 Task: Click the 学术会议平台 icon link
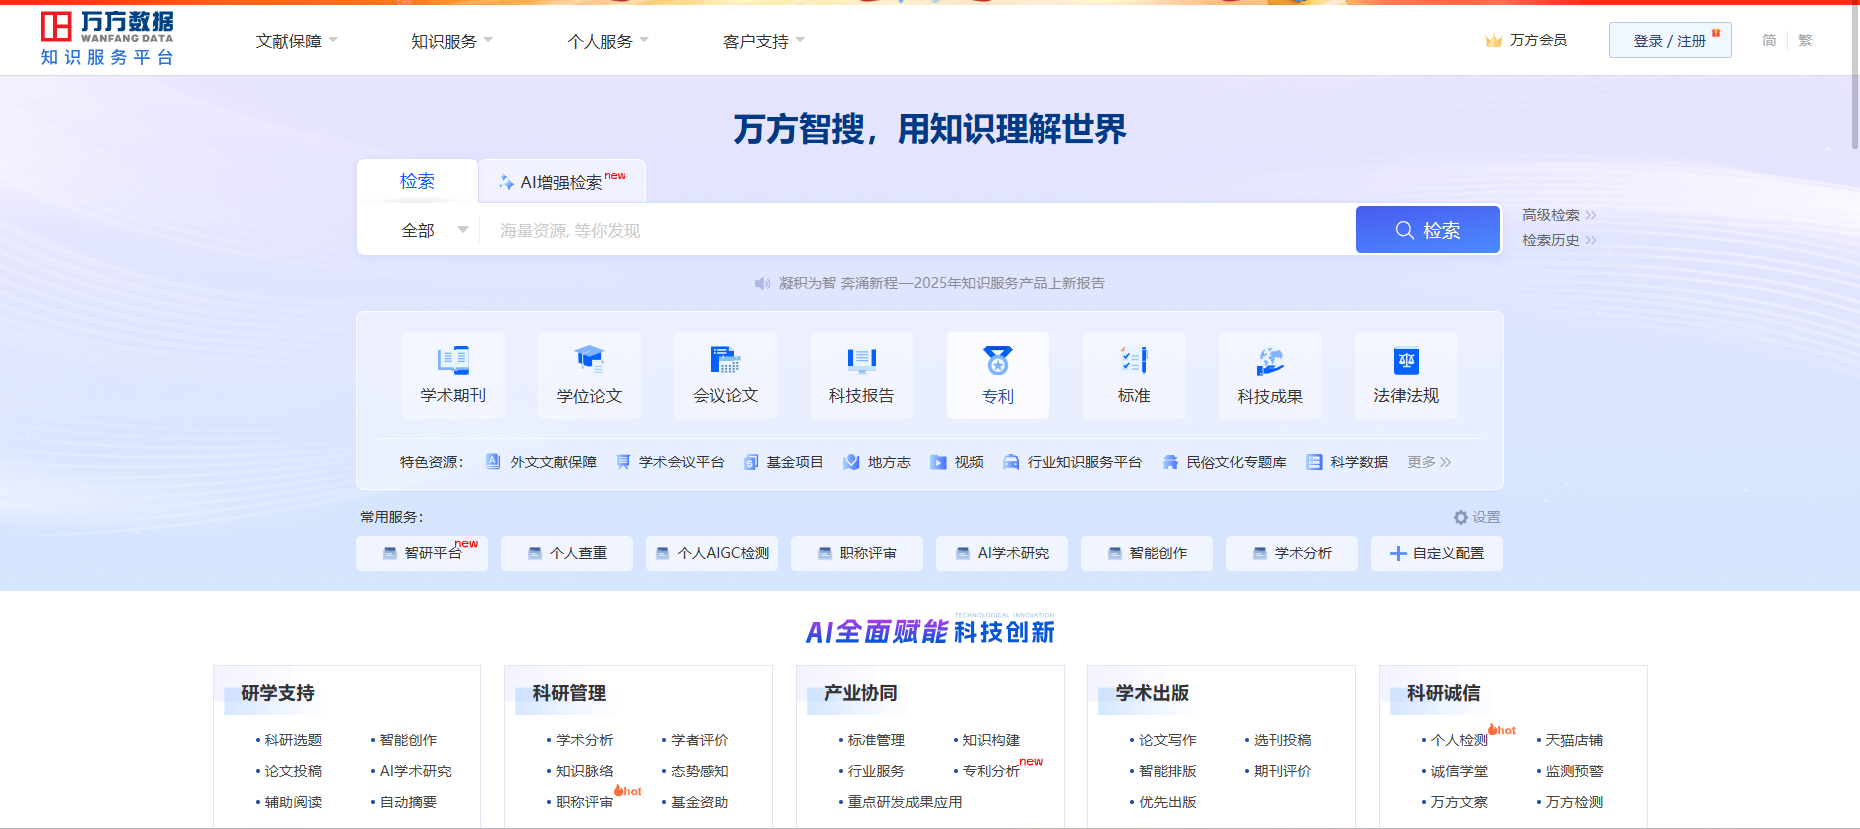(623, 462)
